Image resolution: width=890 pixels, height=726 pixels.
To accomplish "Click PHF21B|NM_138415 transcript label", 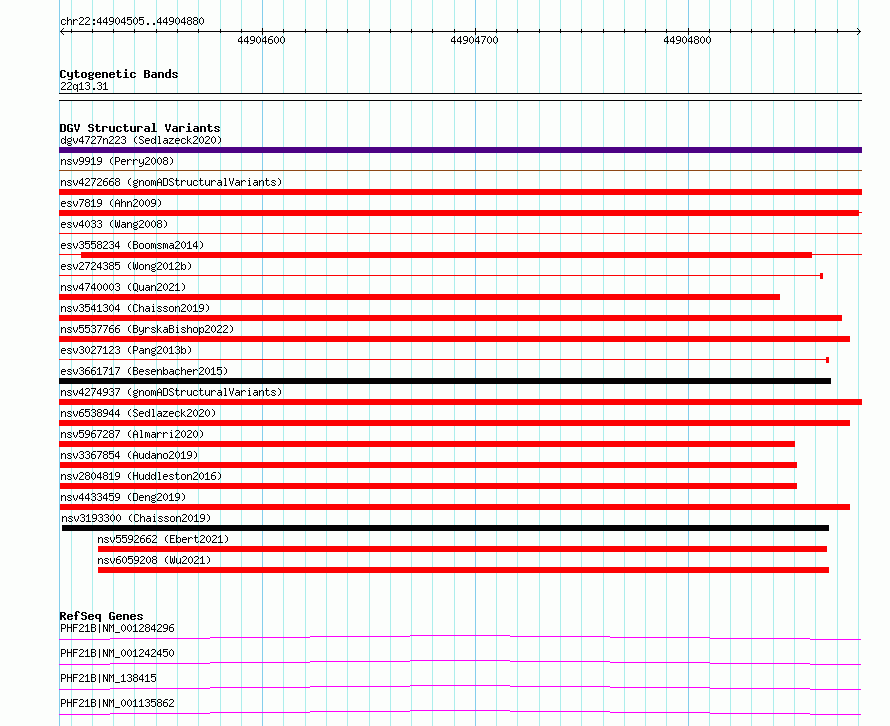I will click(108, 678).
